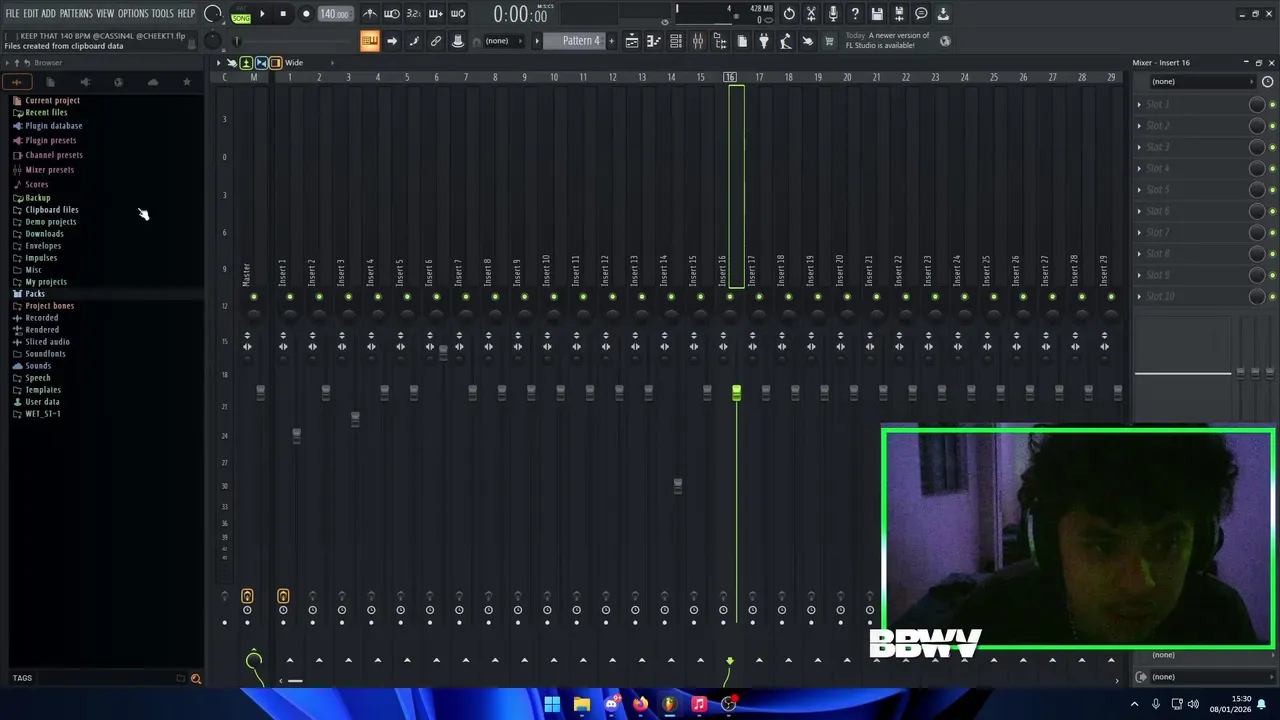Screen dimensions: 1280x720
Task: Click the link chain multi-link icon
Action: pos(436,41)
